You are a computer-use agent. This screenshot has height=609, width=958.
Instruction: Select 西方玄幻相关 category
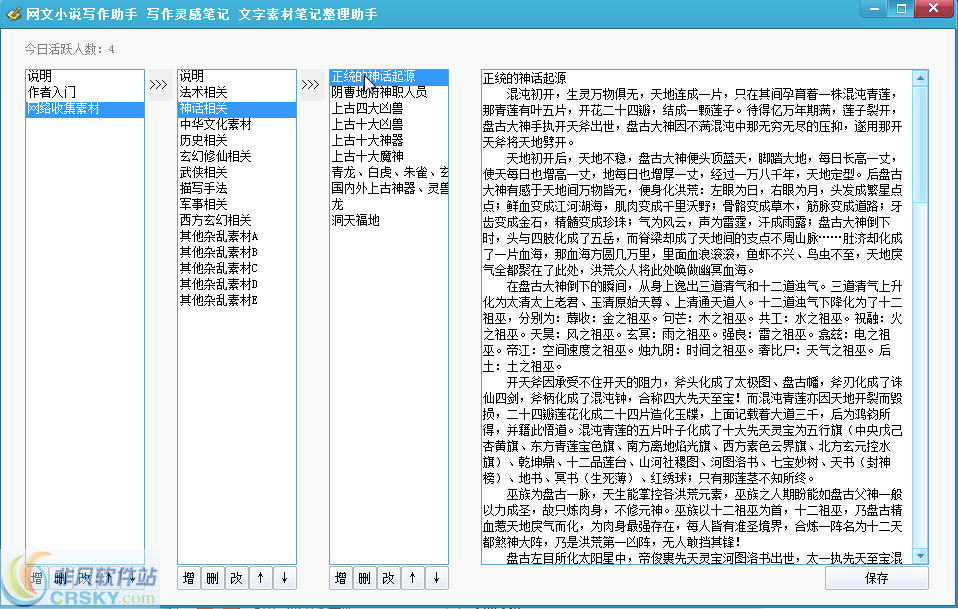(212, 219)
